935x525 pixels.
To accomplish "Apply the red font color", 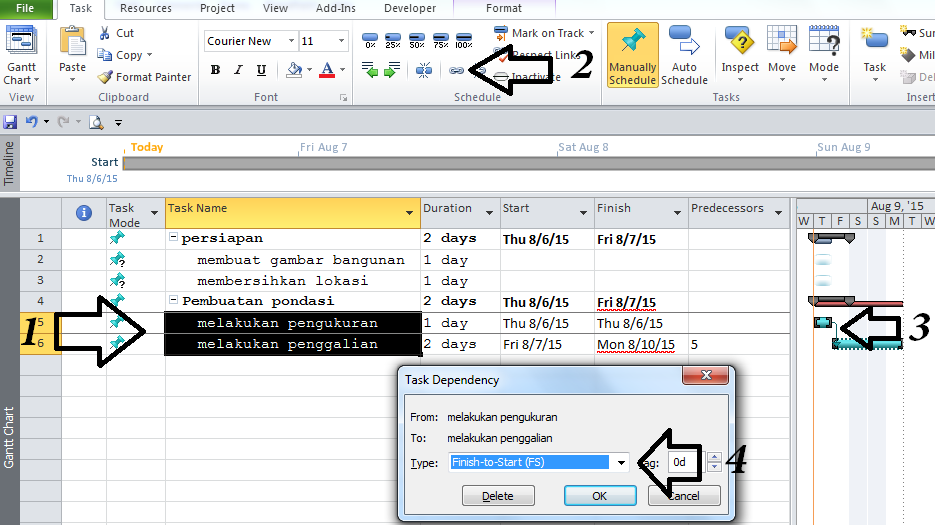I will pyautogui.click(x=327, y=70).
